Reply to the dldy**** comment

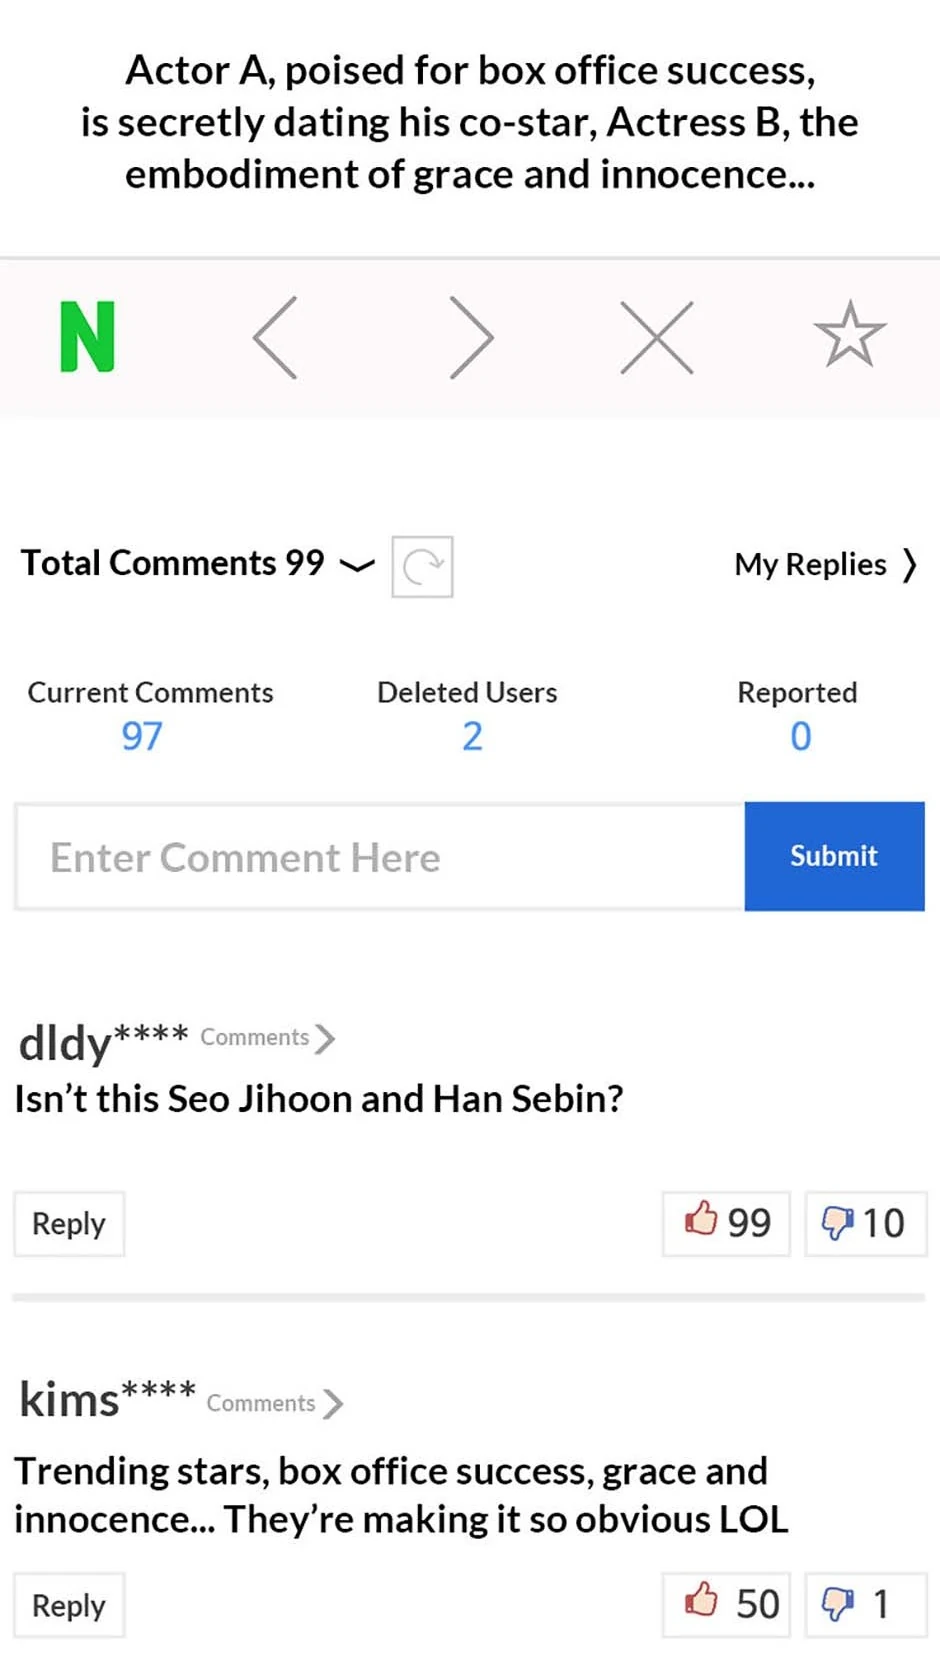[x=69, y=1223]
